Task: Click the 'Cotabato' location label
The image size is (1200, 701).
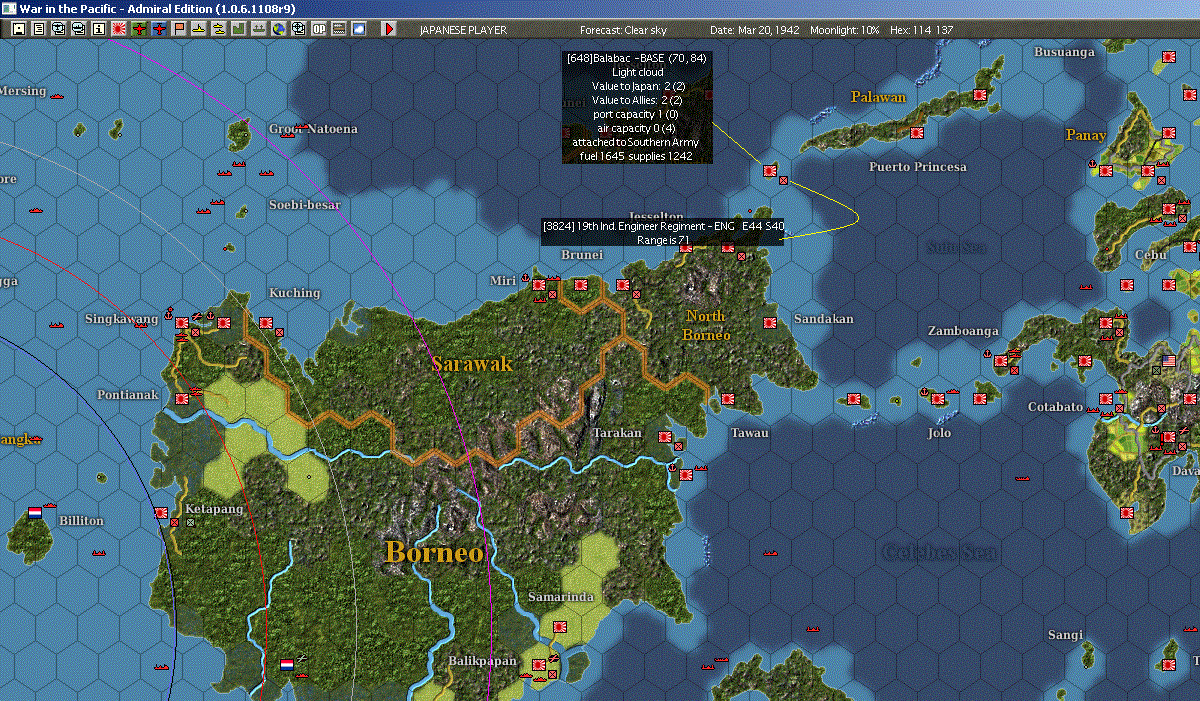Action: click(x=1055, y=407)
